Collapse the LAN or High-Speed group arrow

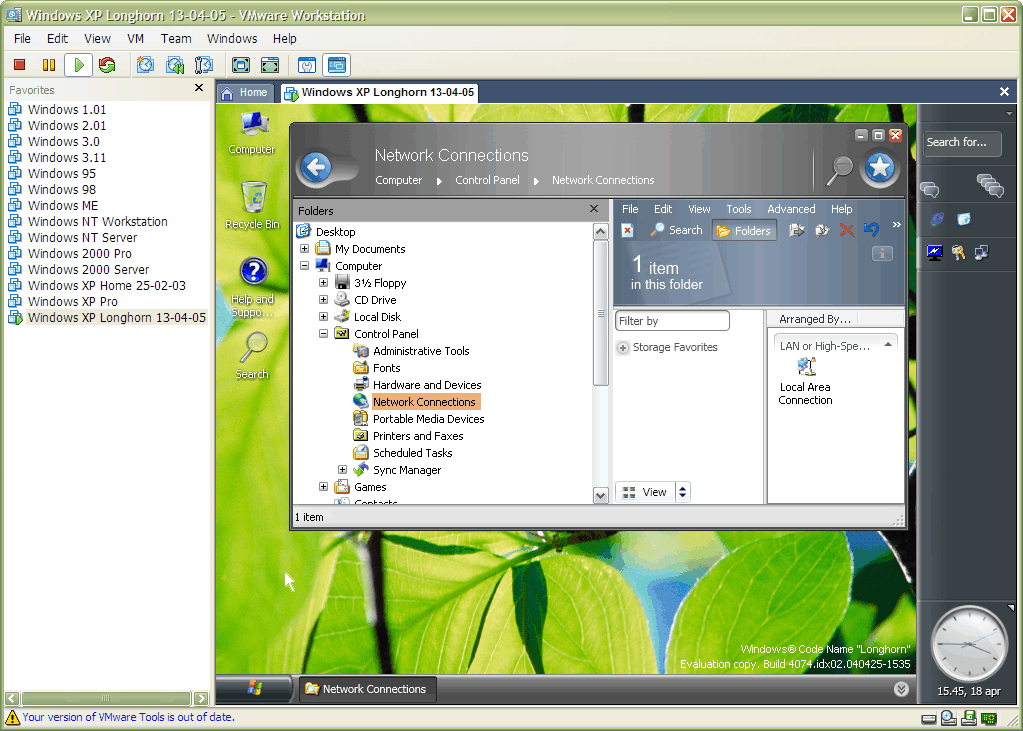pos(888,345)
